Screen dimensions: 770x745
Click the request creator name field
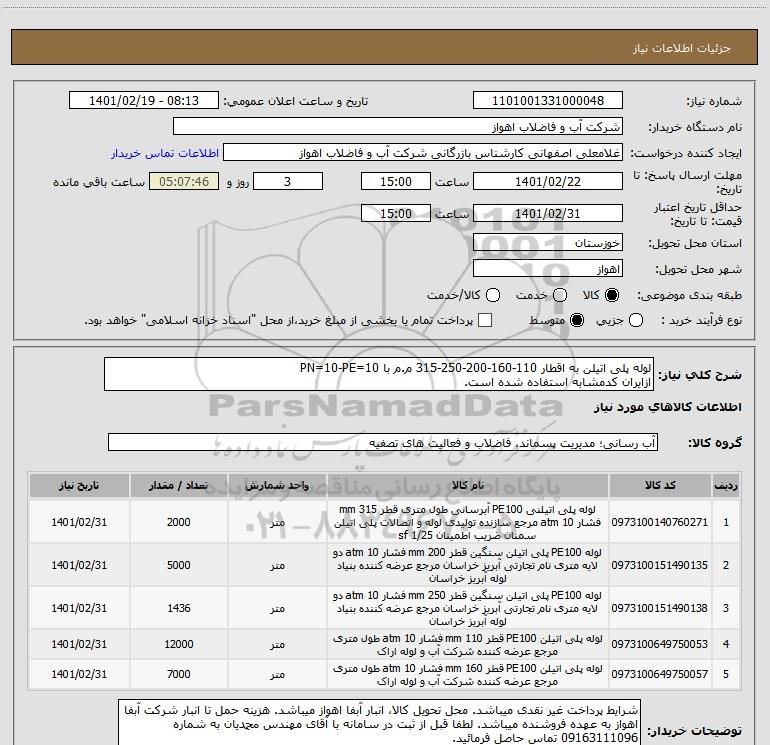click(x=423, y=153)
